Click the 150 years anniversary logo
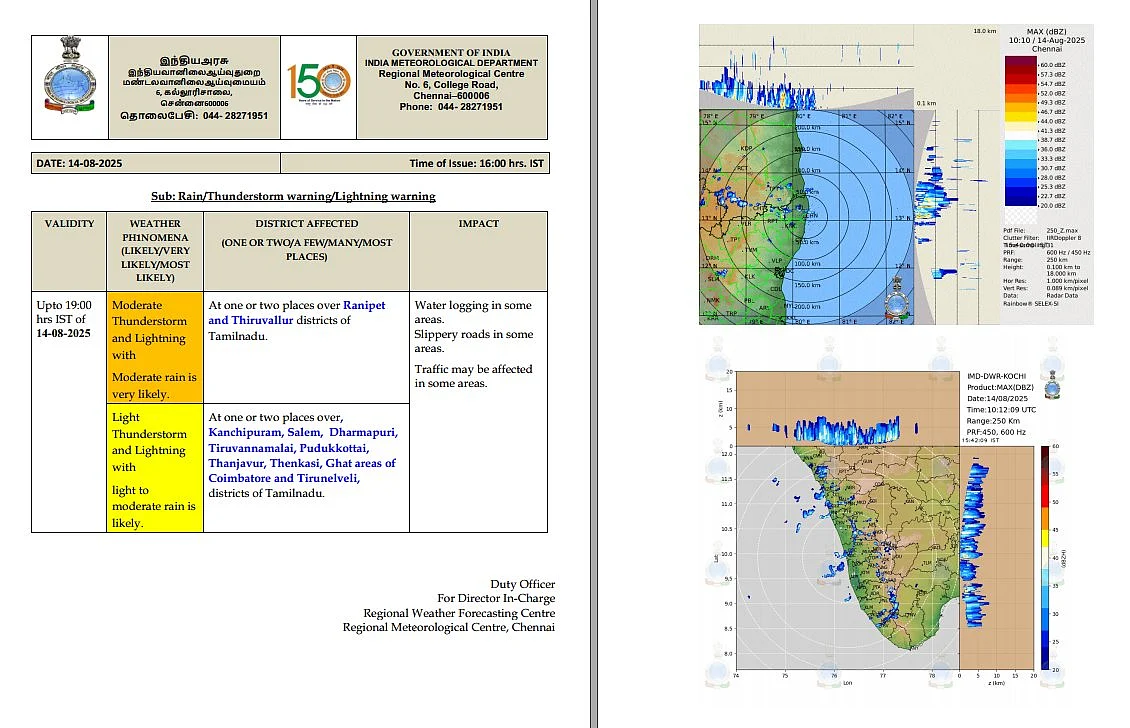 [x=318, y=84]
